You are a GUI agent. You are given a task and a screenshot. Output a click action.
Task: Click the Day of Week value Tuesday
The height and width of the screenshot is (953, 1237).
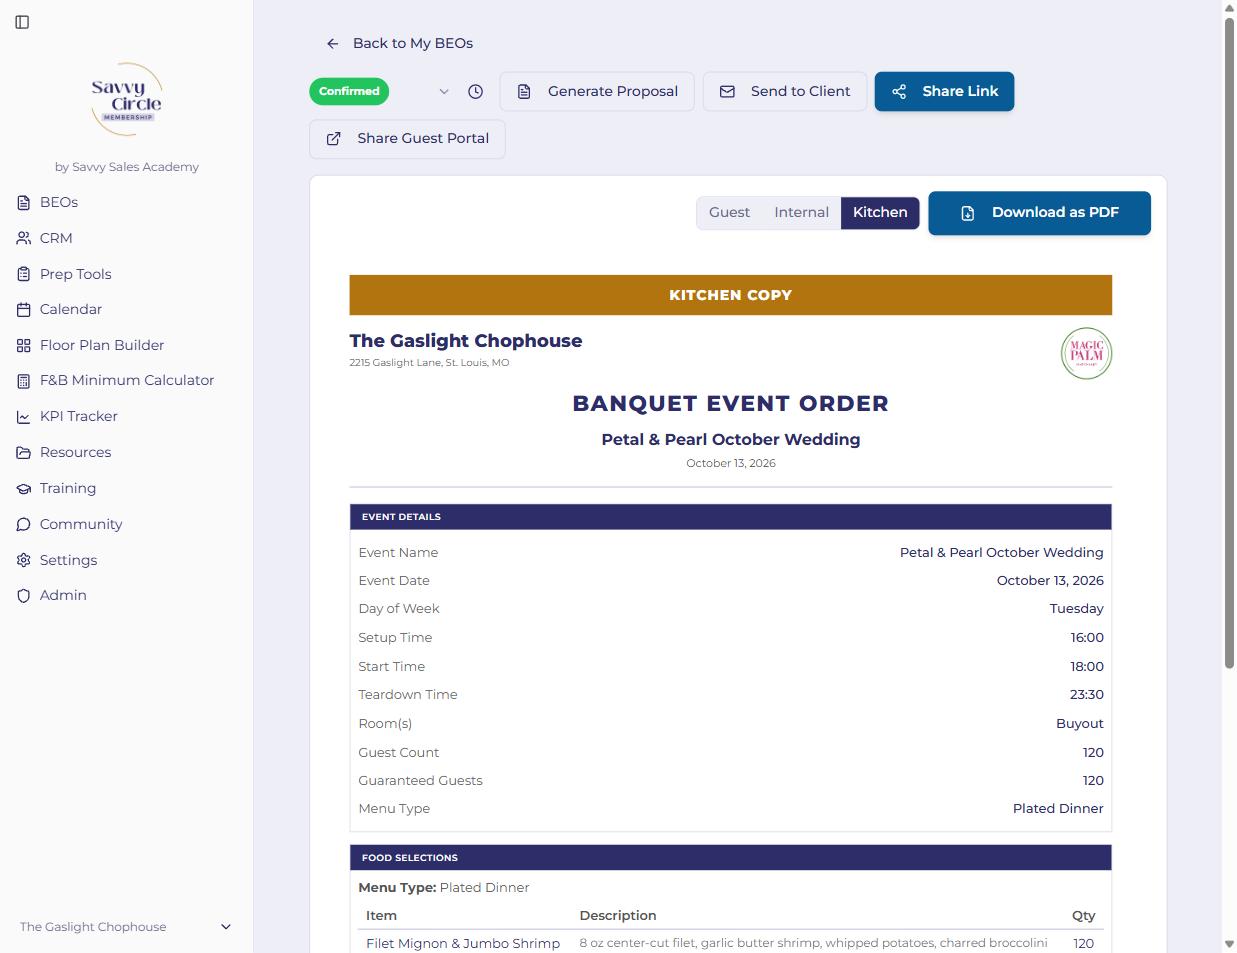1077,609
